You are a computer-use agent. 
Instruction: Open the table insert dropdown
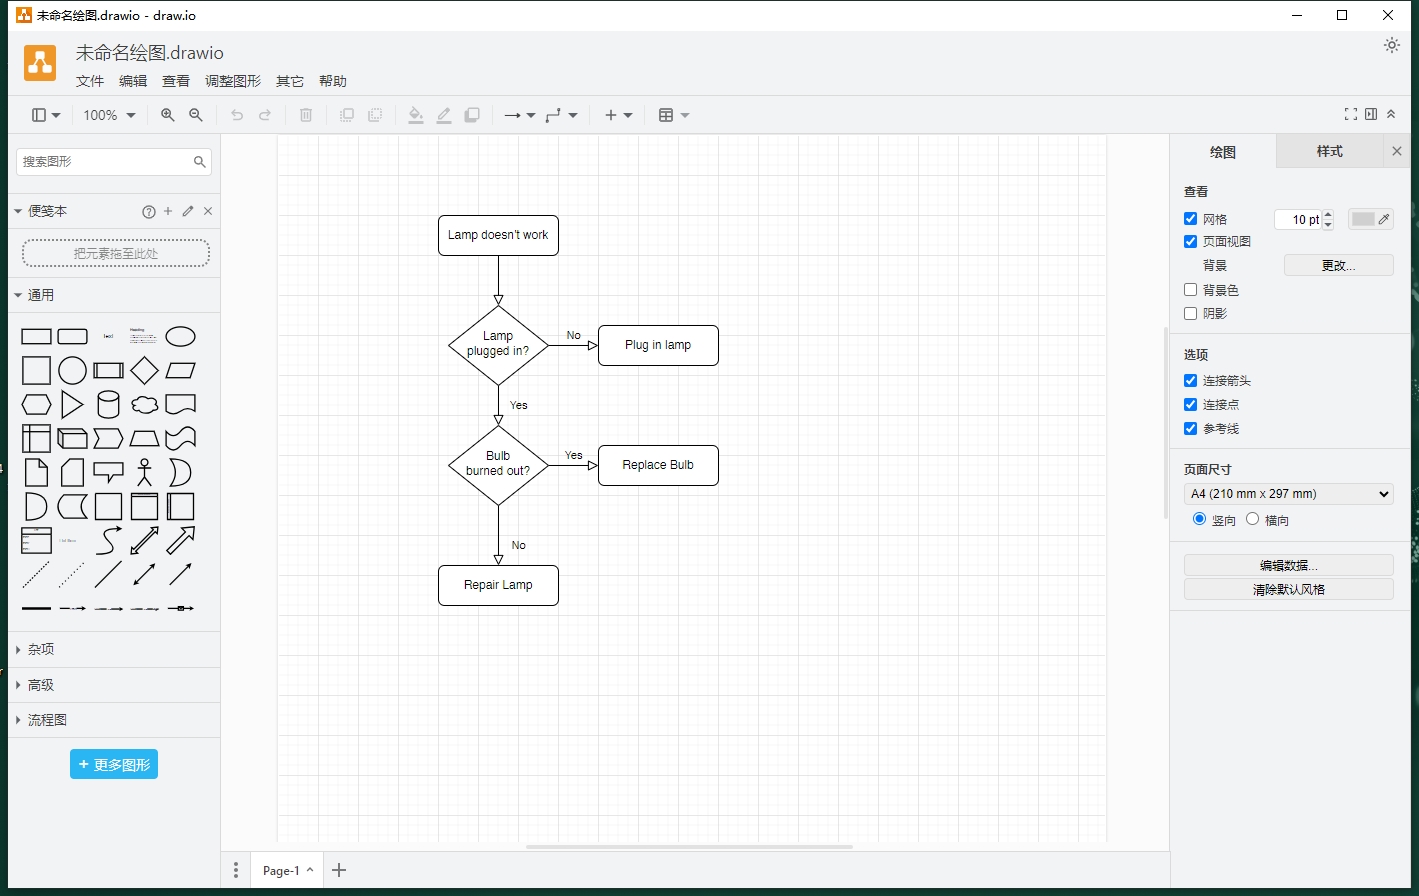tap(674, 115)
